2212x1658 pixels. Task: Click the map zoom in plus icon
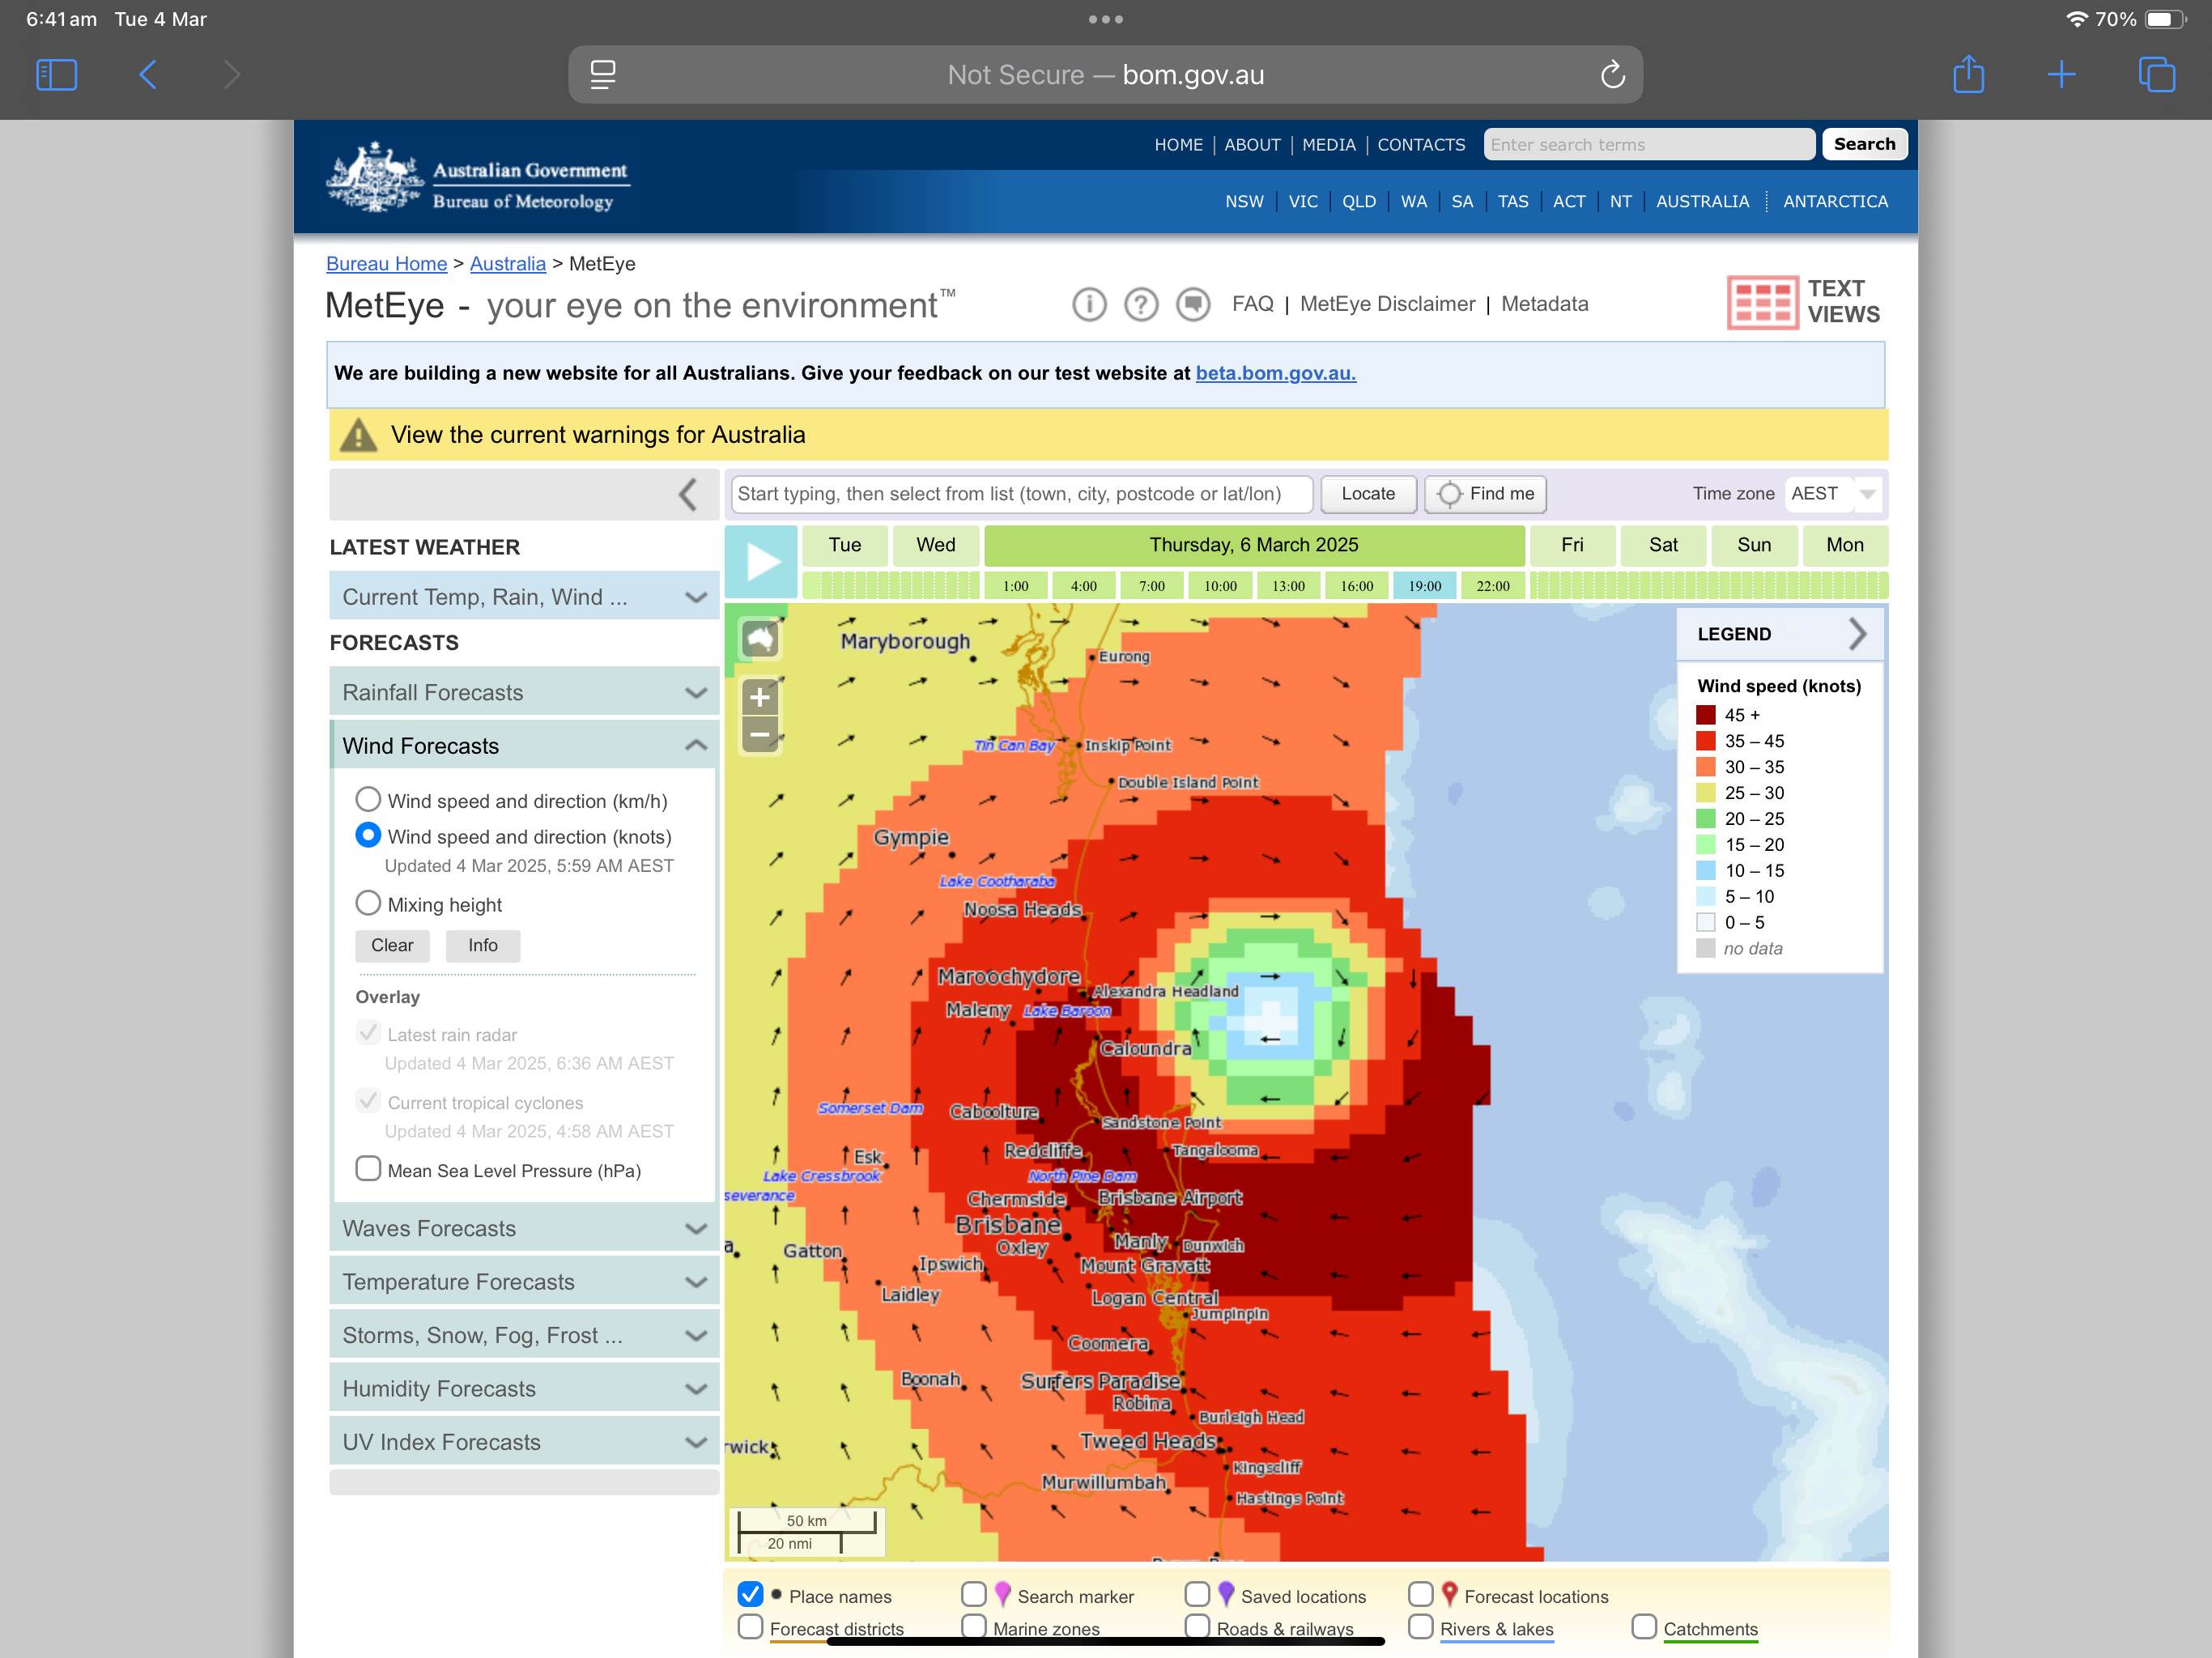click(x=760, y=696)
